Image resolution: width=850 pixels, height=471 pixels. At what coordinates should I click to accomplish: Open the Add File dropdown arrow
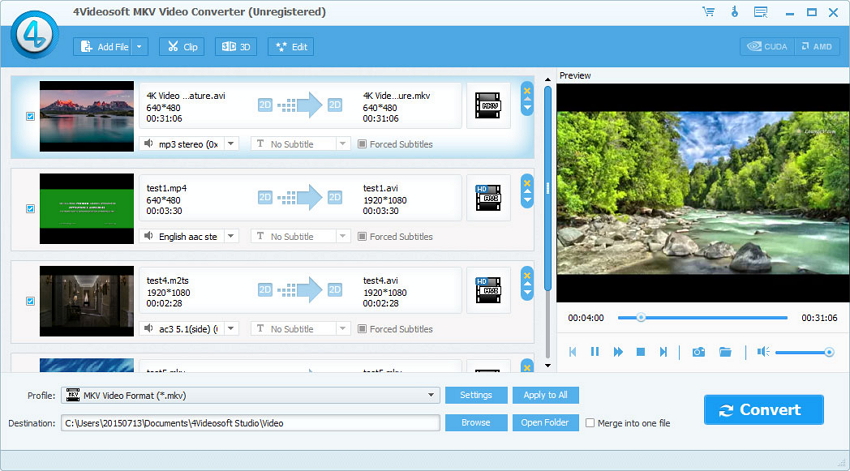pos(139,47)
